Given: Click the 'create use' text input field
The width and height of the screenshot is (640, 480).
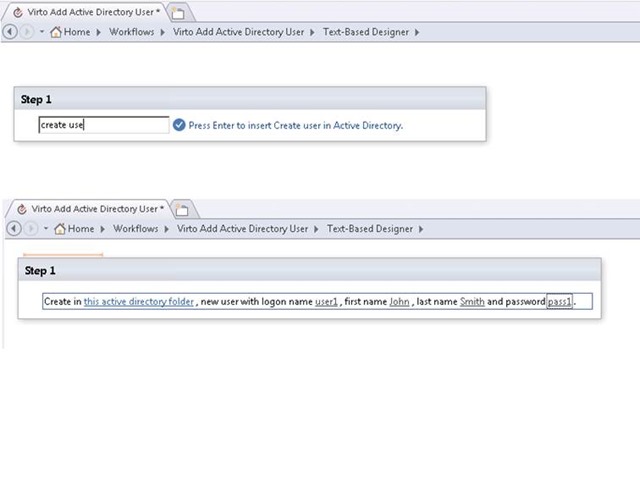Looking at the screenshot, I should [104, 125].
